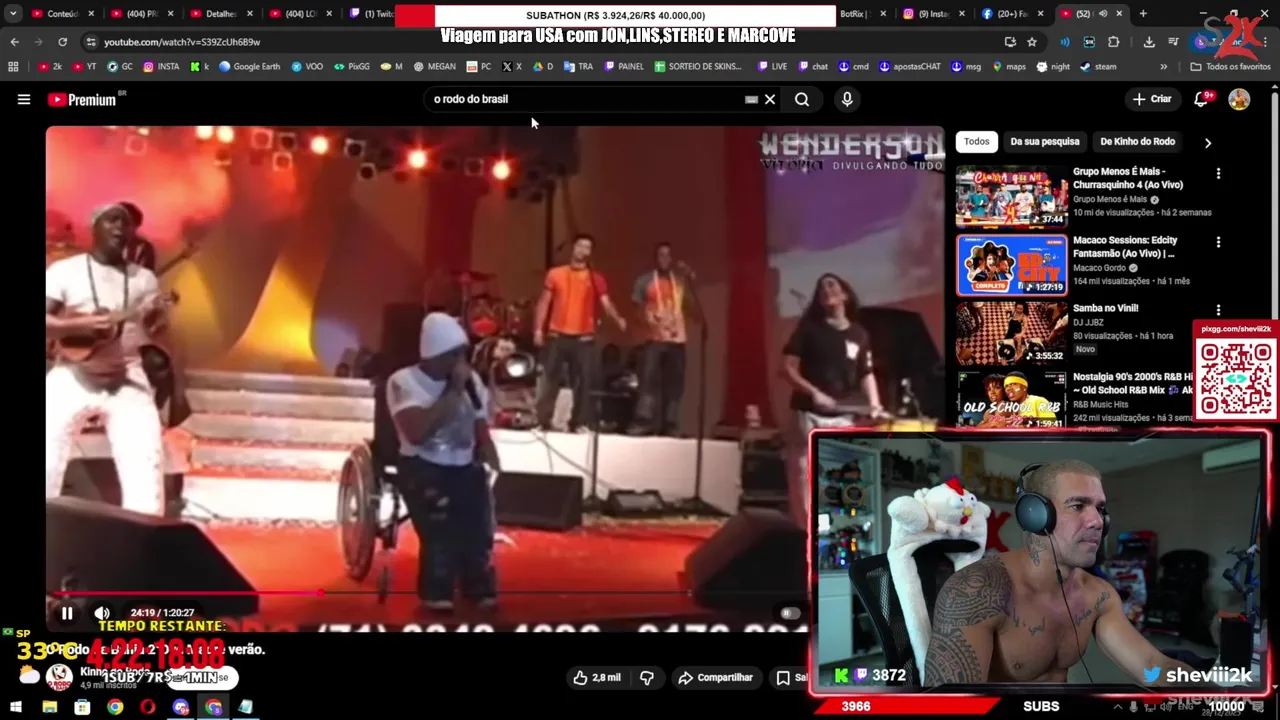The width and height of the screenshot is (1280, 720).
Task: Open YouTube notifications bell
Action: (1201, 99)
